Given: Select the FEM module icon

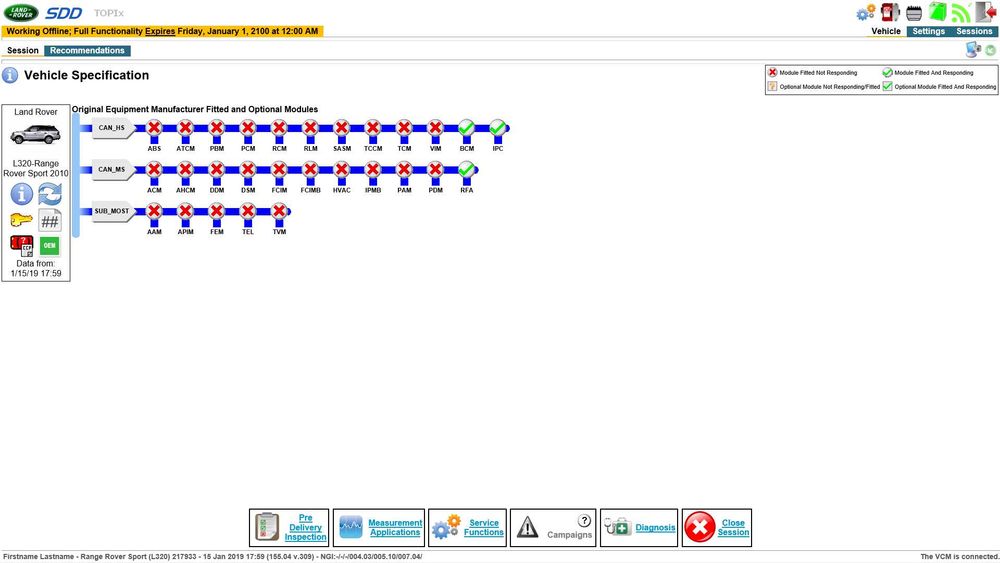Looking at the screenshot, I should click(216, 211).
